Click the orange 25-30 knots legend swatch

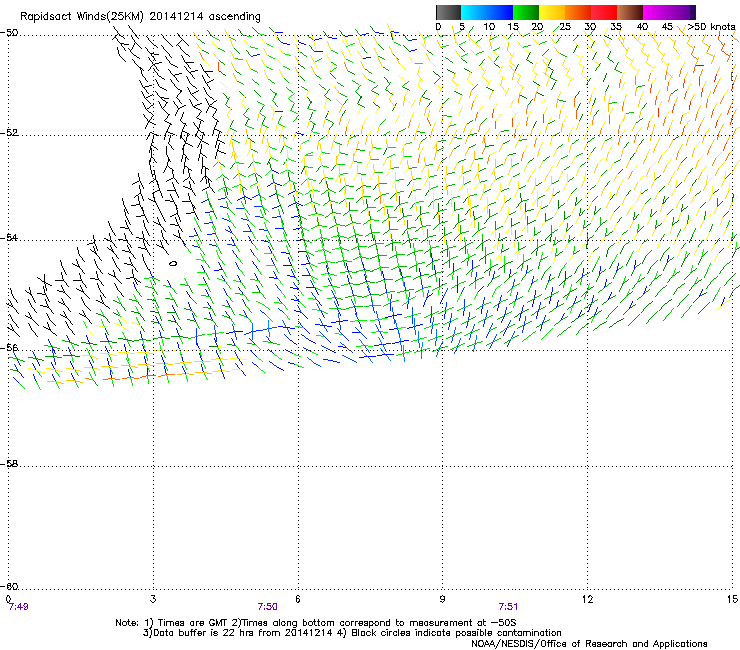[x=578, y=12]
